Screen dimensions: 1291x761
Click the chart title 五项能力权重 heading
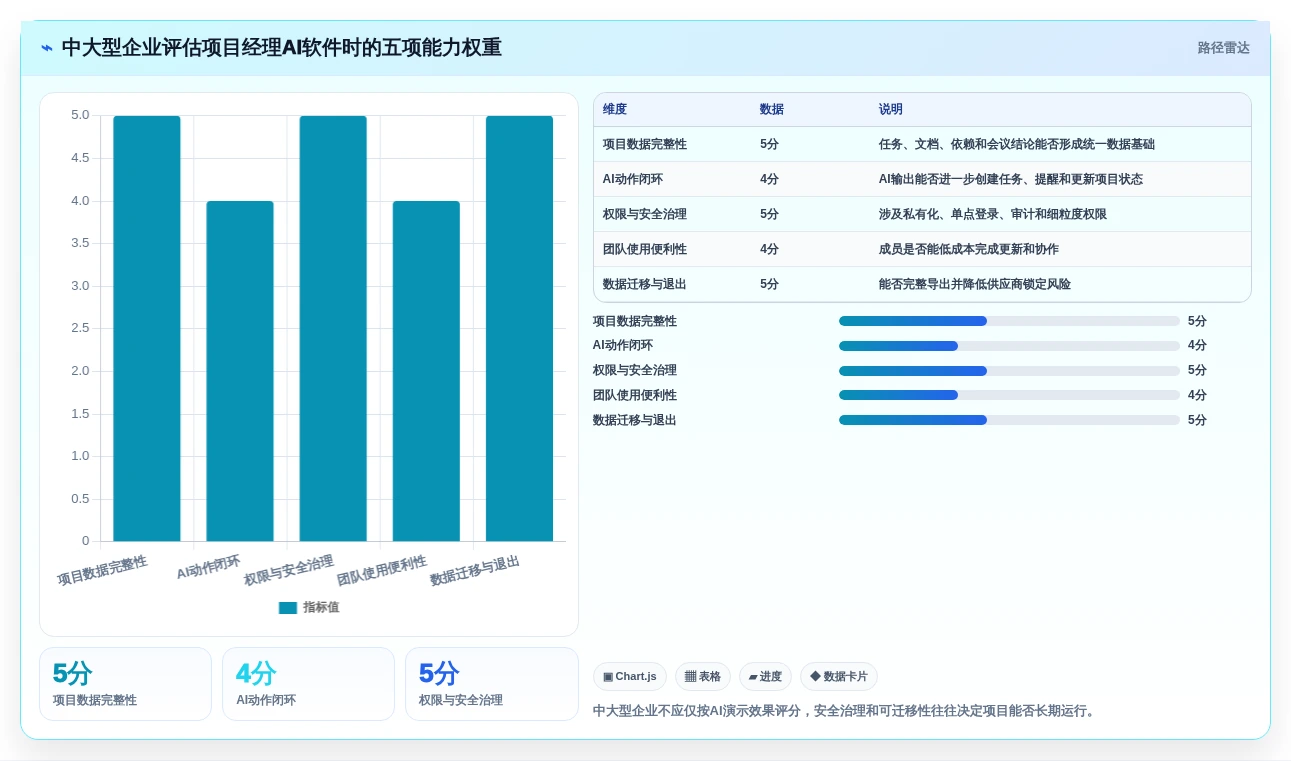pos(282,48)
